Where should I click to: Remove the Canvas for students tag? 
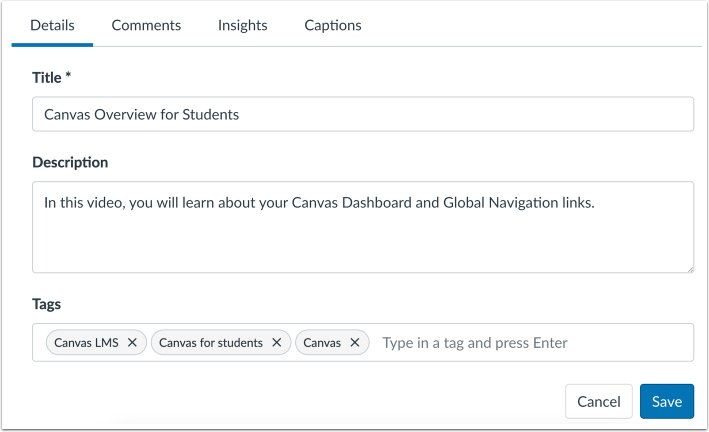point(277,343)
